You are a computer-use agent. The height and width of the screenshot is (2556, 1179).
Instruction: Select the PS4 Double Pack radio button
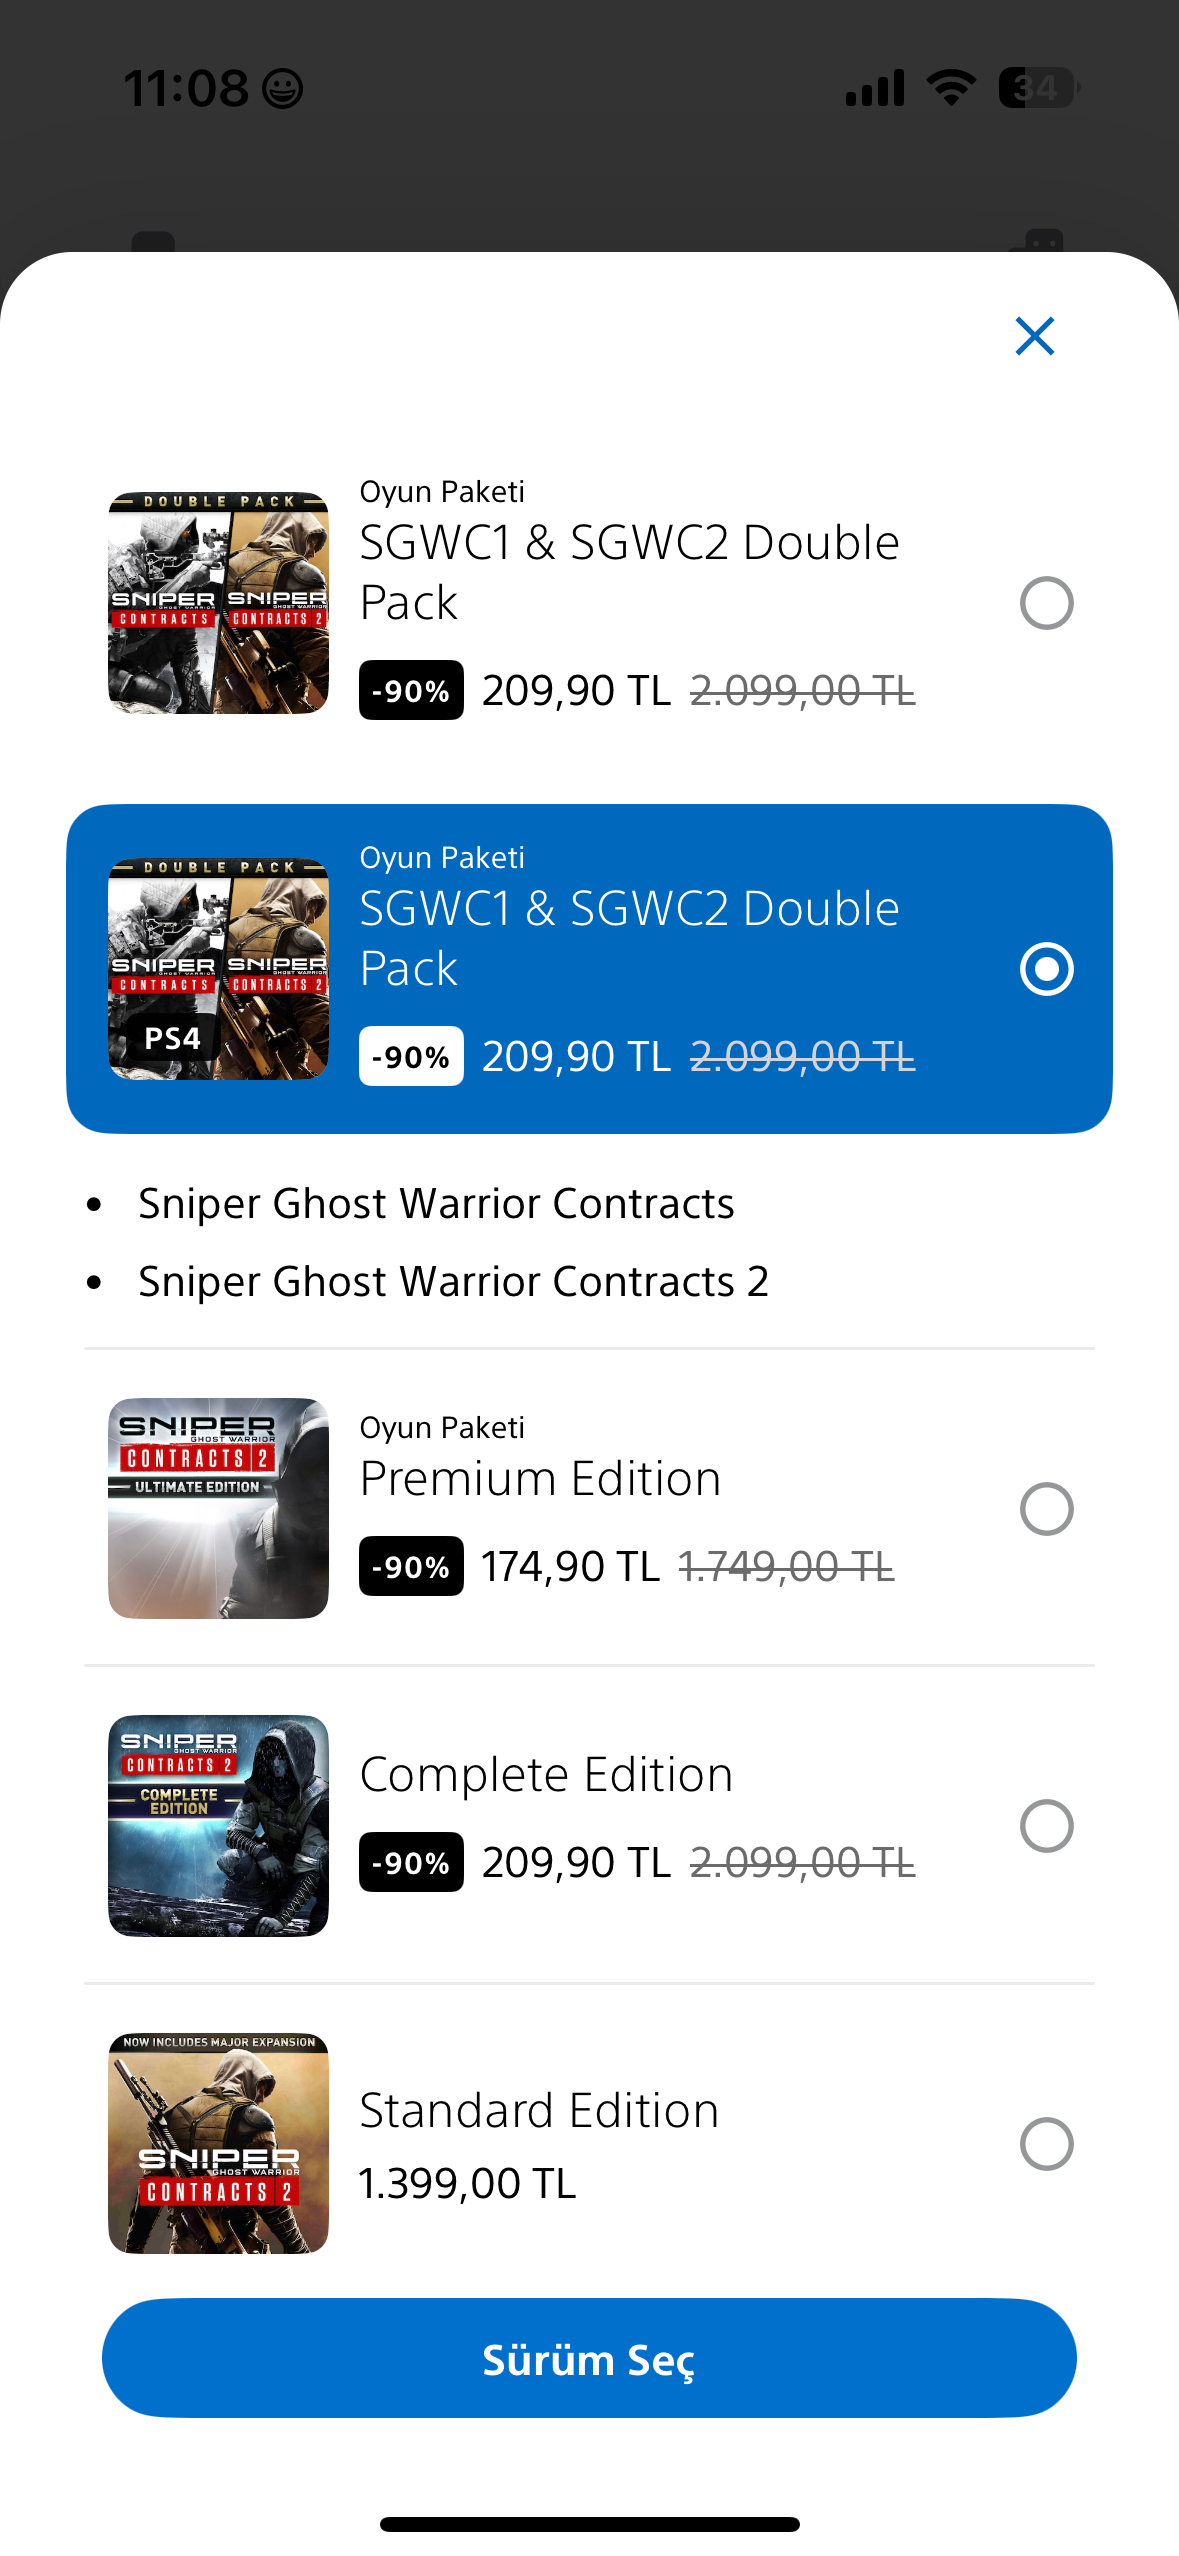click(1046, 969)
